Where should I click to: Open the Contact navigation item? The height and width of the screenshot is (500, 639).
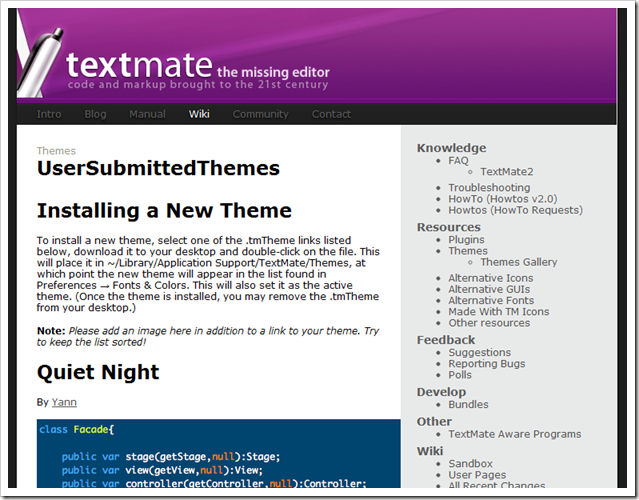tap(331, 114)
